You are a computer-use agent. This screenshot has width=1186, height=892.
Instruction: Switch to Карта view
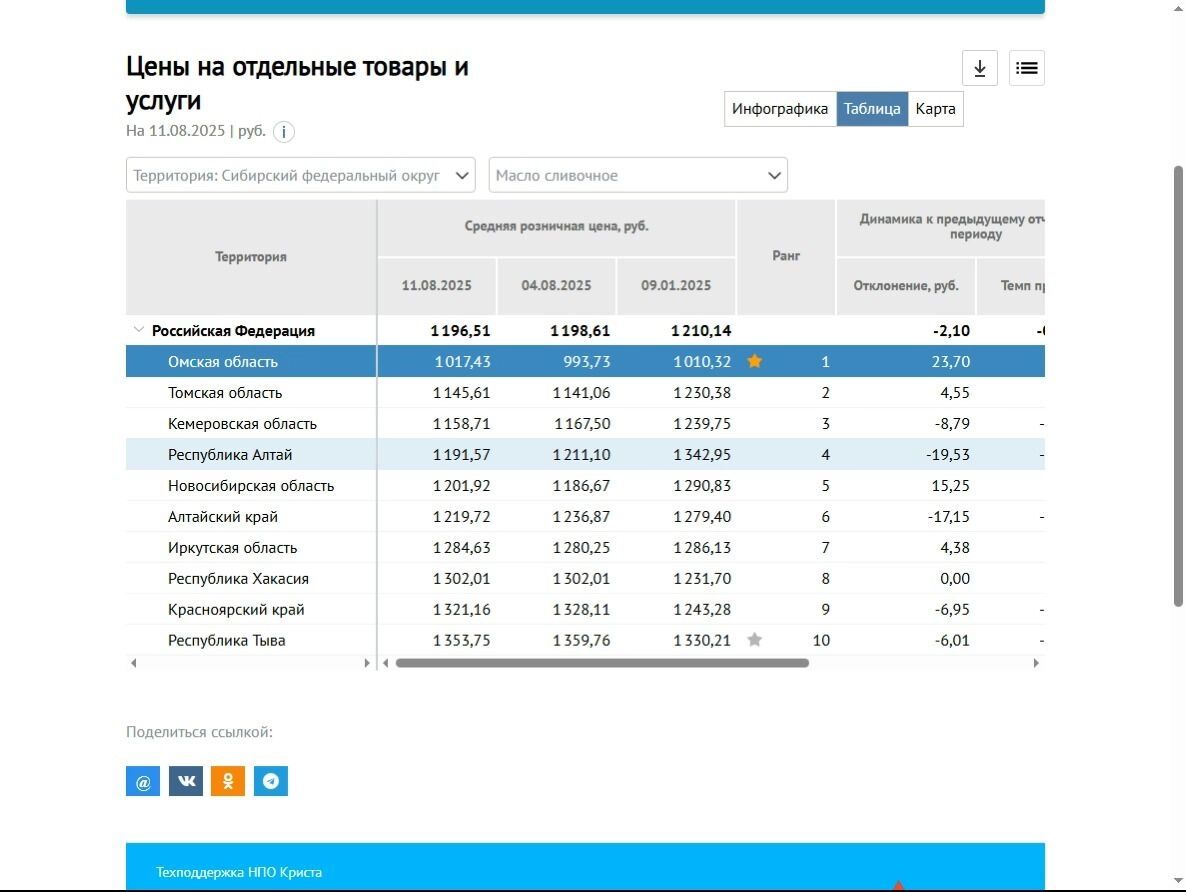pyautogui.click(x=935, y=109)
